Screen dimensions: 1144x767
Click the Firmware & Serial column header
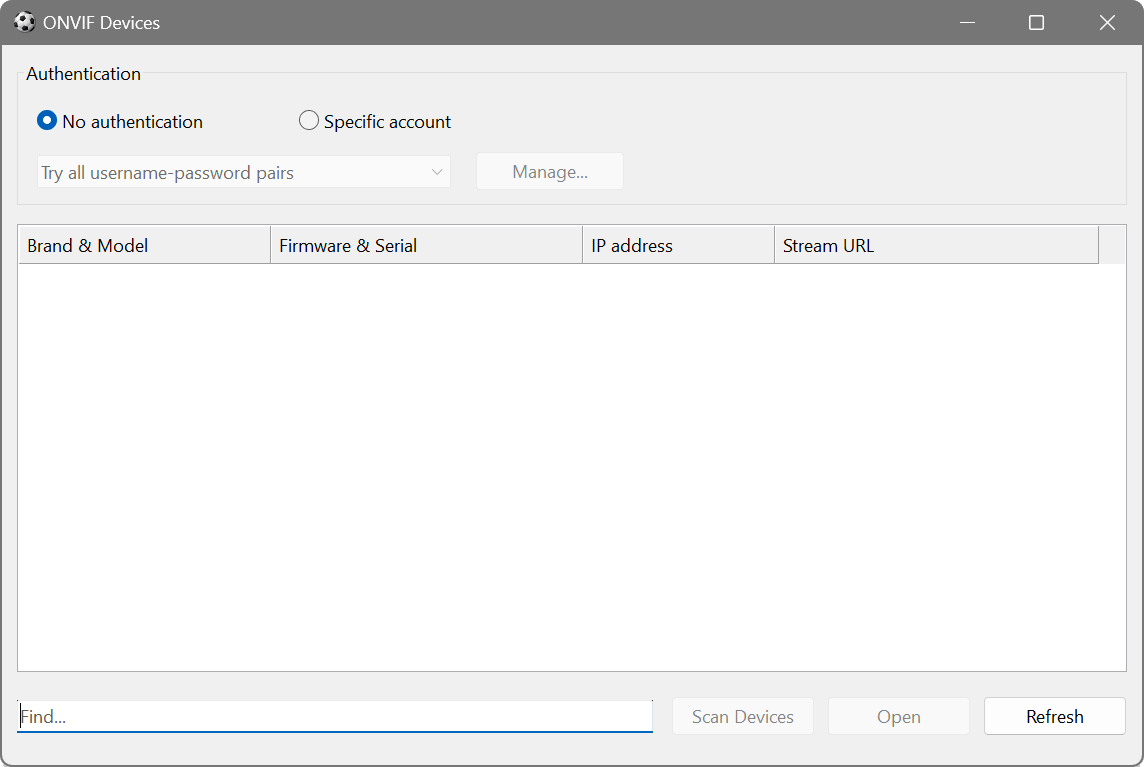click(x=426, y=245)
